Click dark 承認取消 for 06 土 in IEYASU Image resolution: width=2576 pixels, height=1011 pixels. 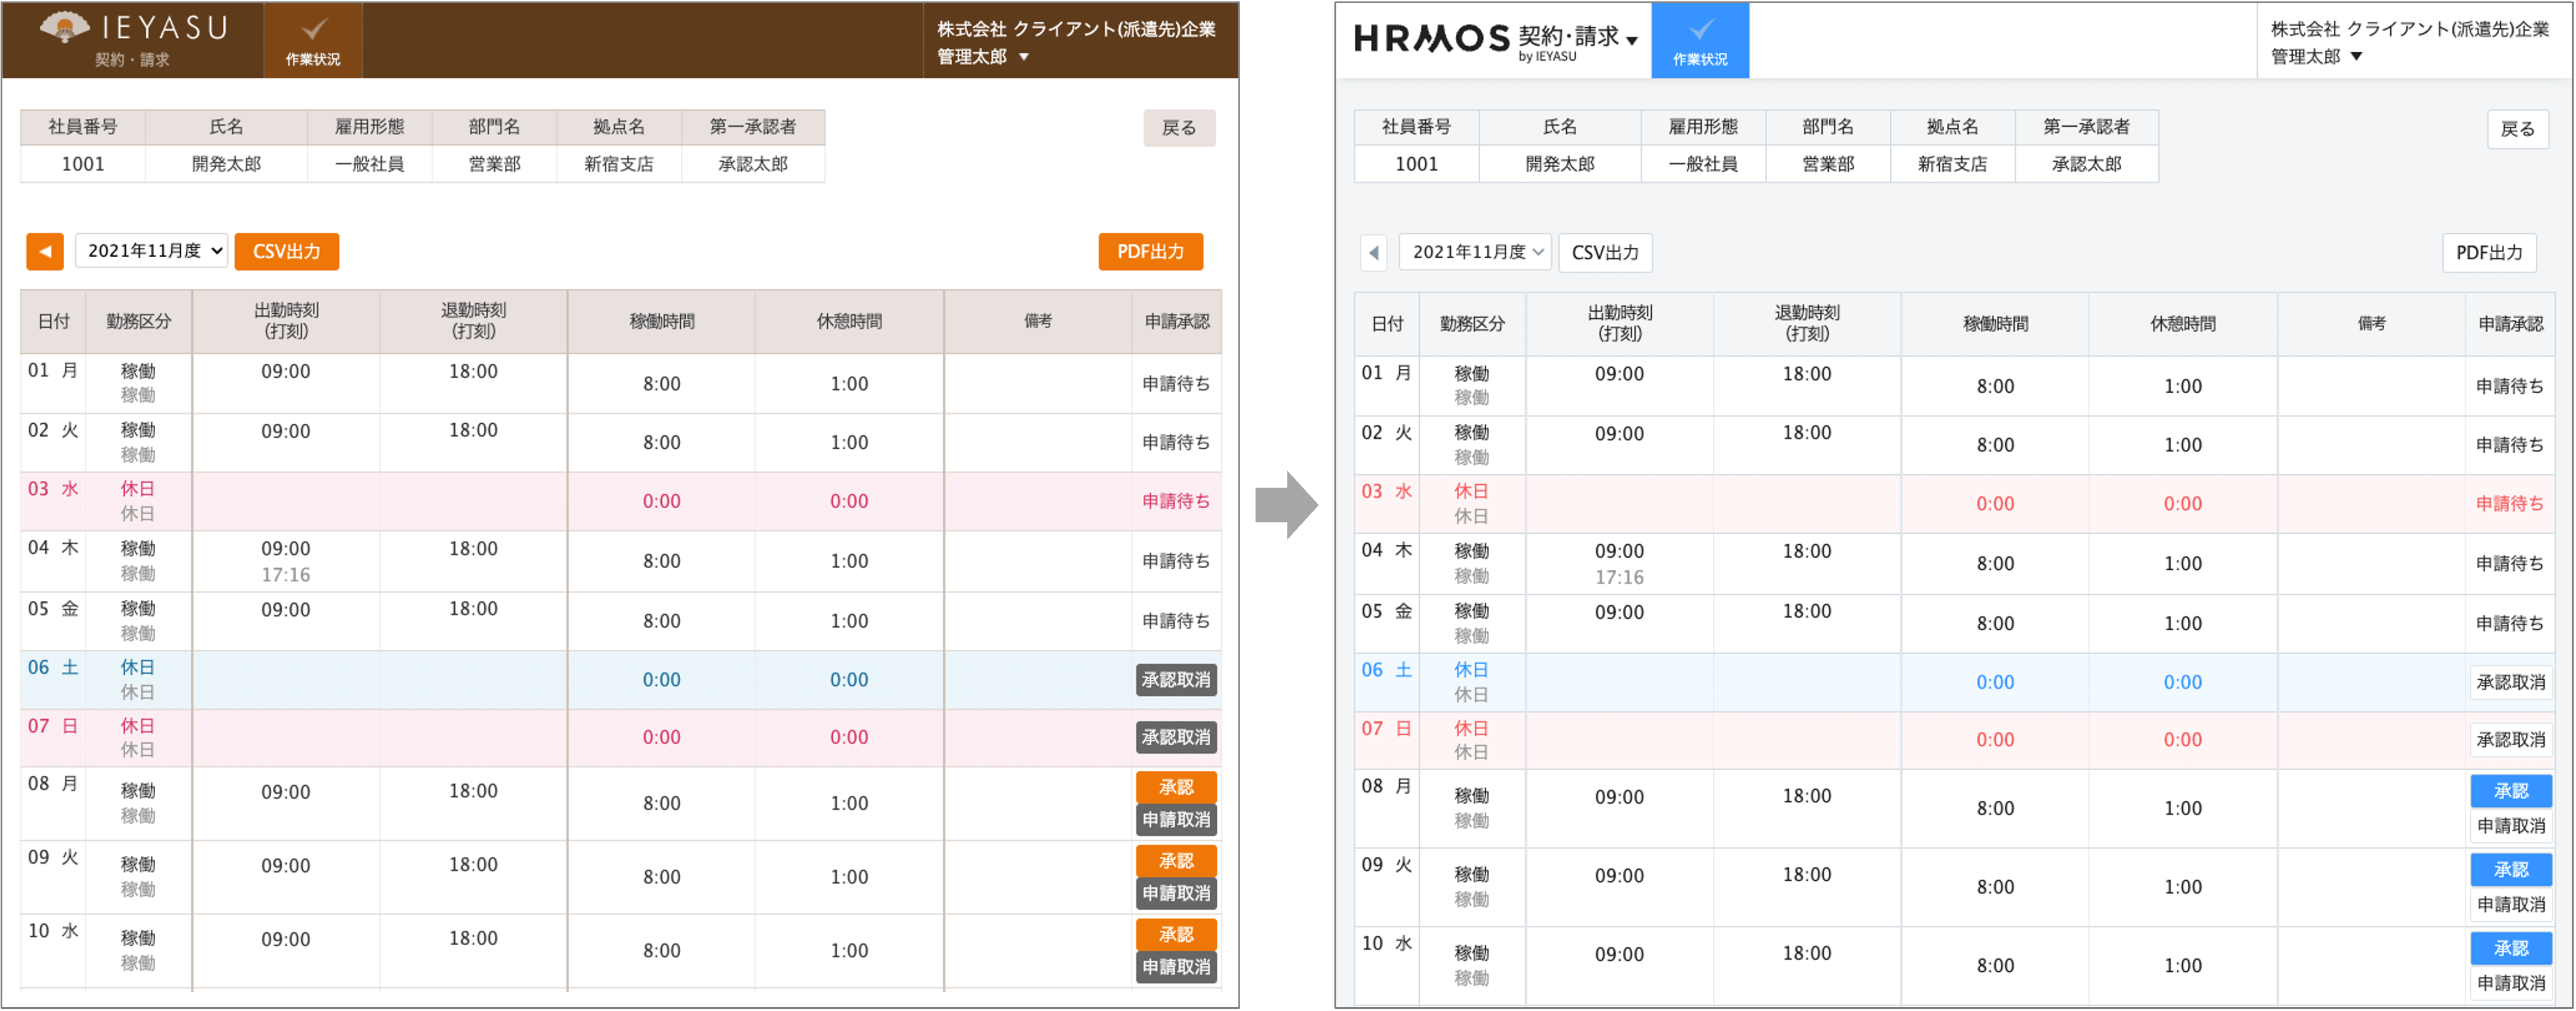pos(1176,680)
